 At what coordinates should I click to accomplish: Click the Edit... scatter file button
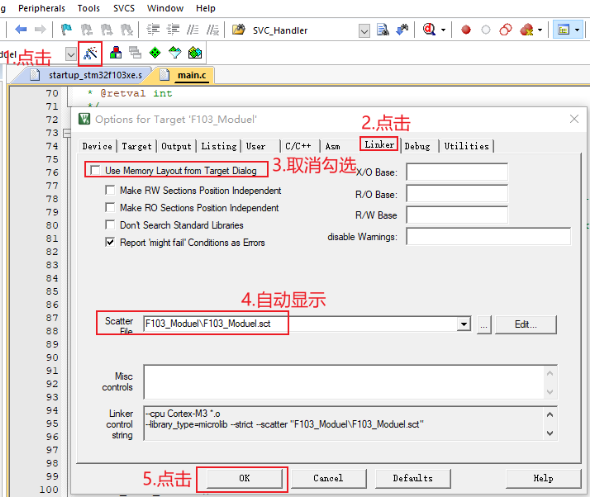[526, 324]
